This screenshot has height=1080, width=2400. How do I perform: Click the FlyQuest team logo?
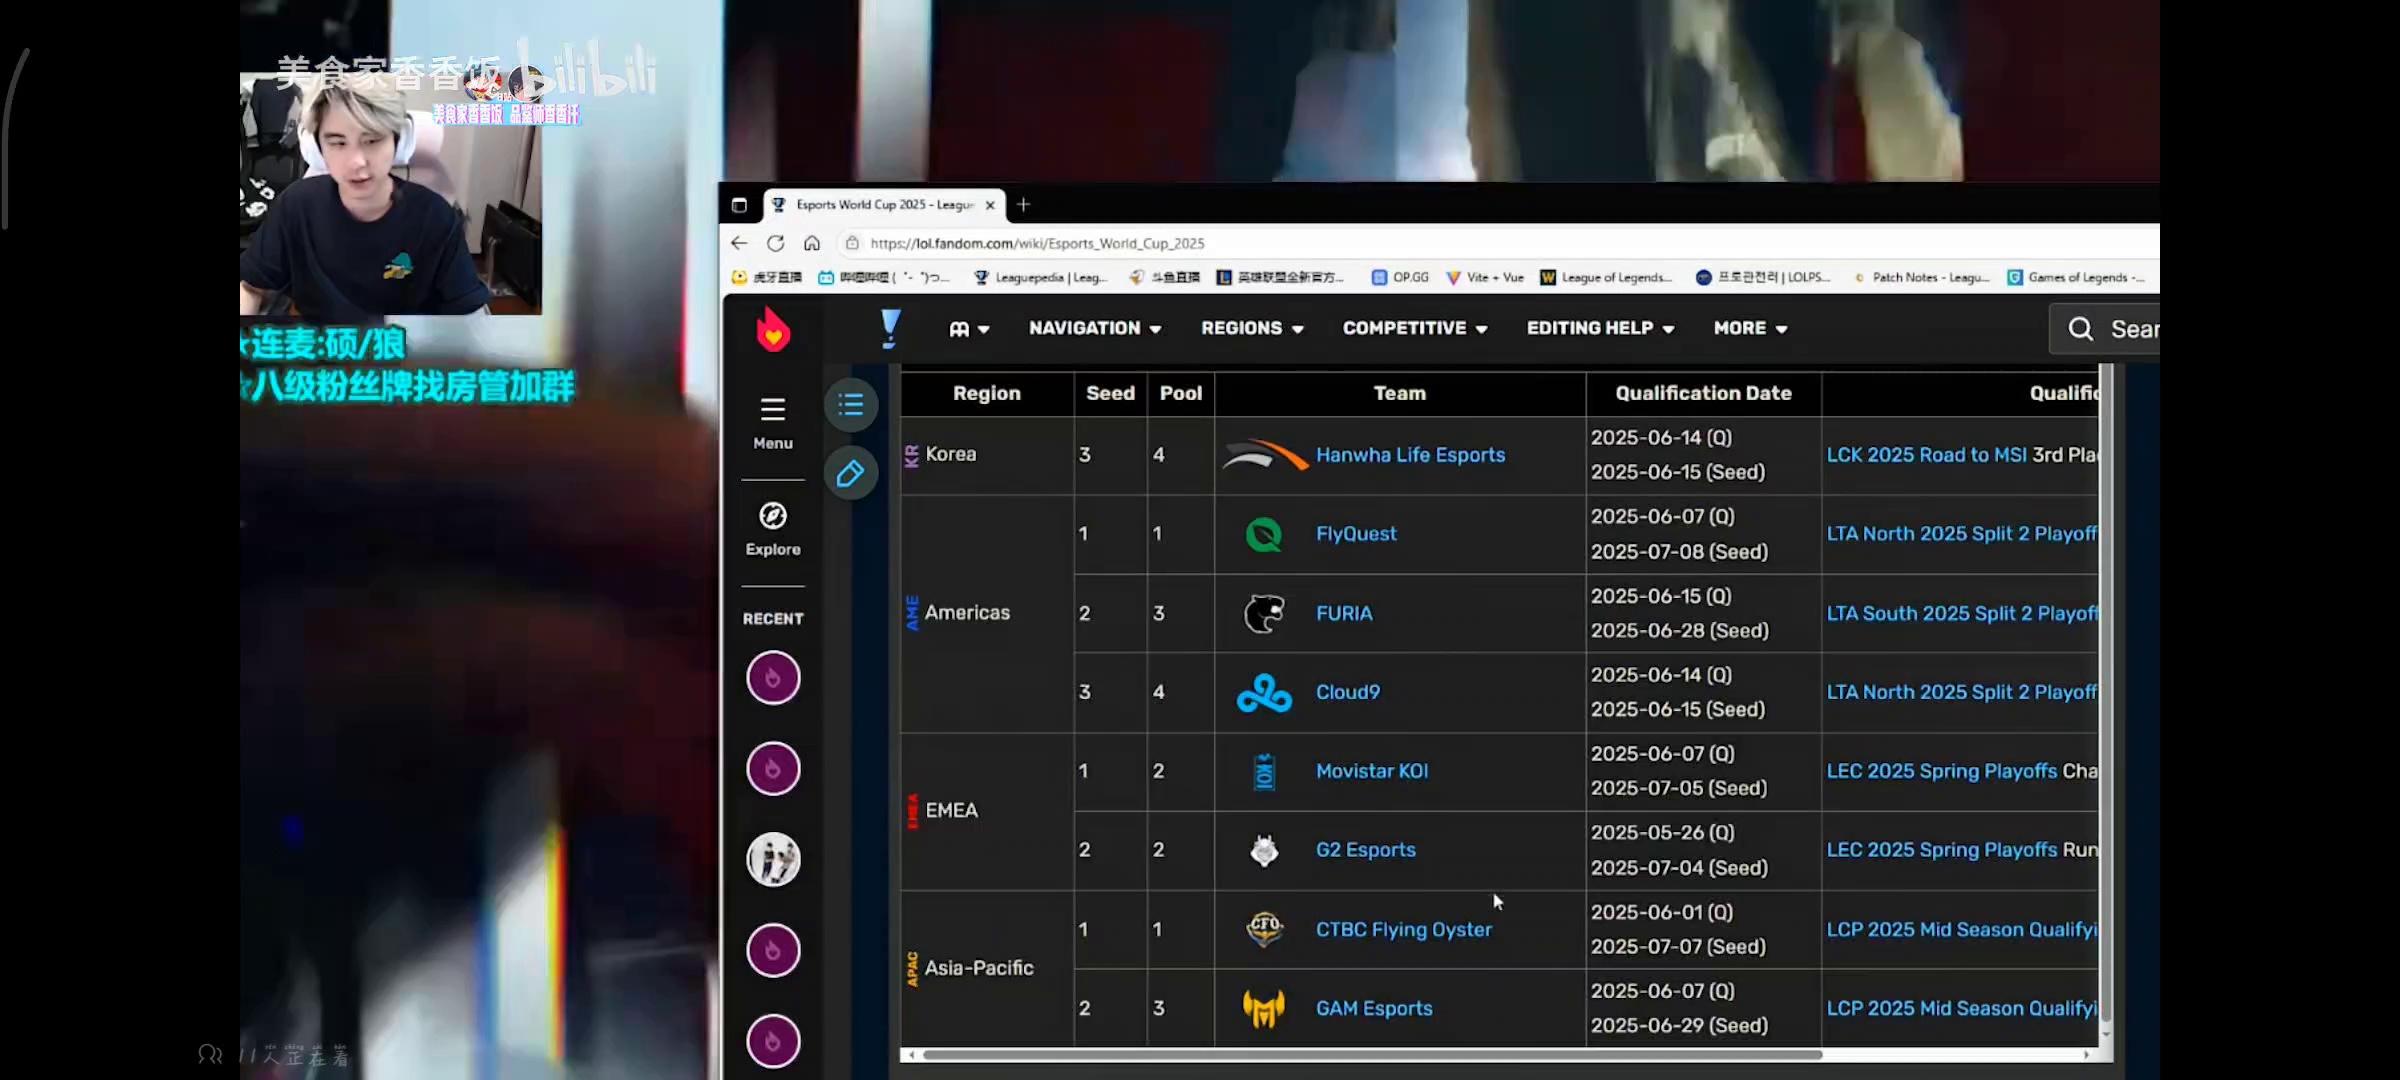1264,534
